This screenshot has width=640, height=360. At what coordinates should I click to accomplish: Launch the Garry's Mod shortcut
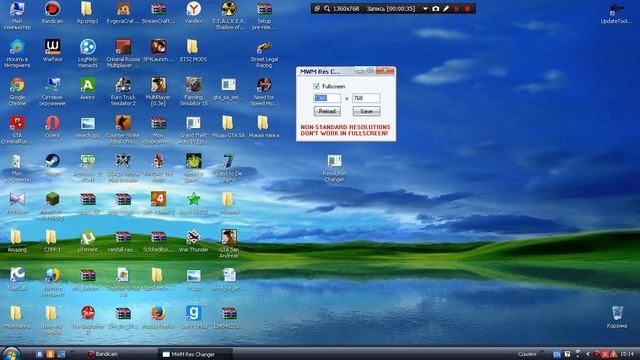[x=193, y=318]
